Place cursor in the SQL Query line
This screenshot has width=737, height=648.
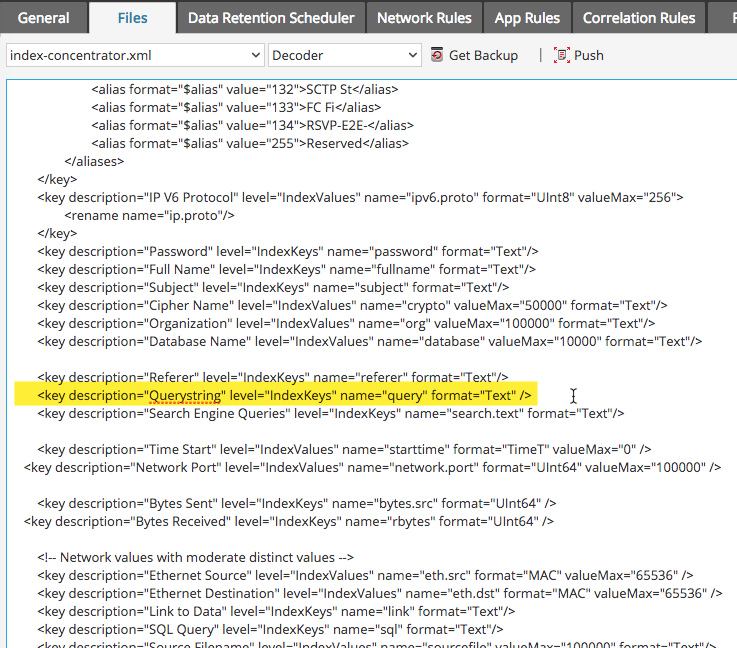(x=270, y=629)
